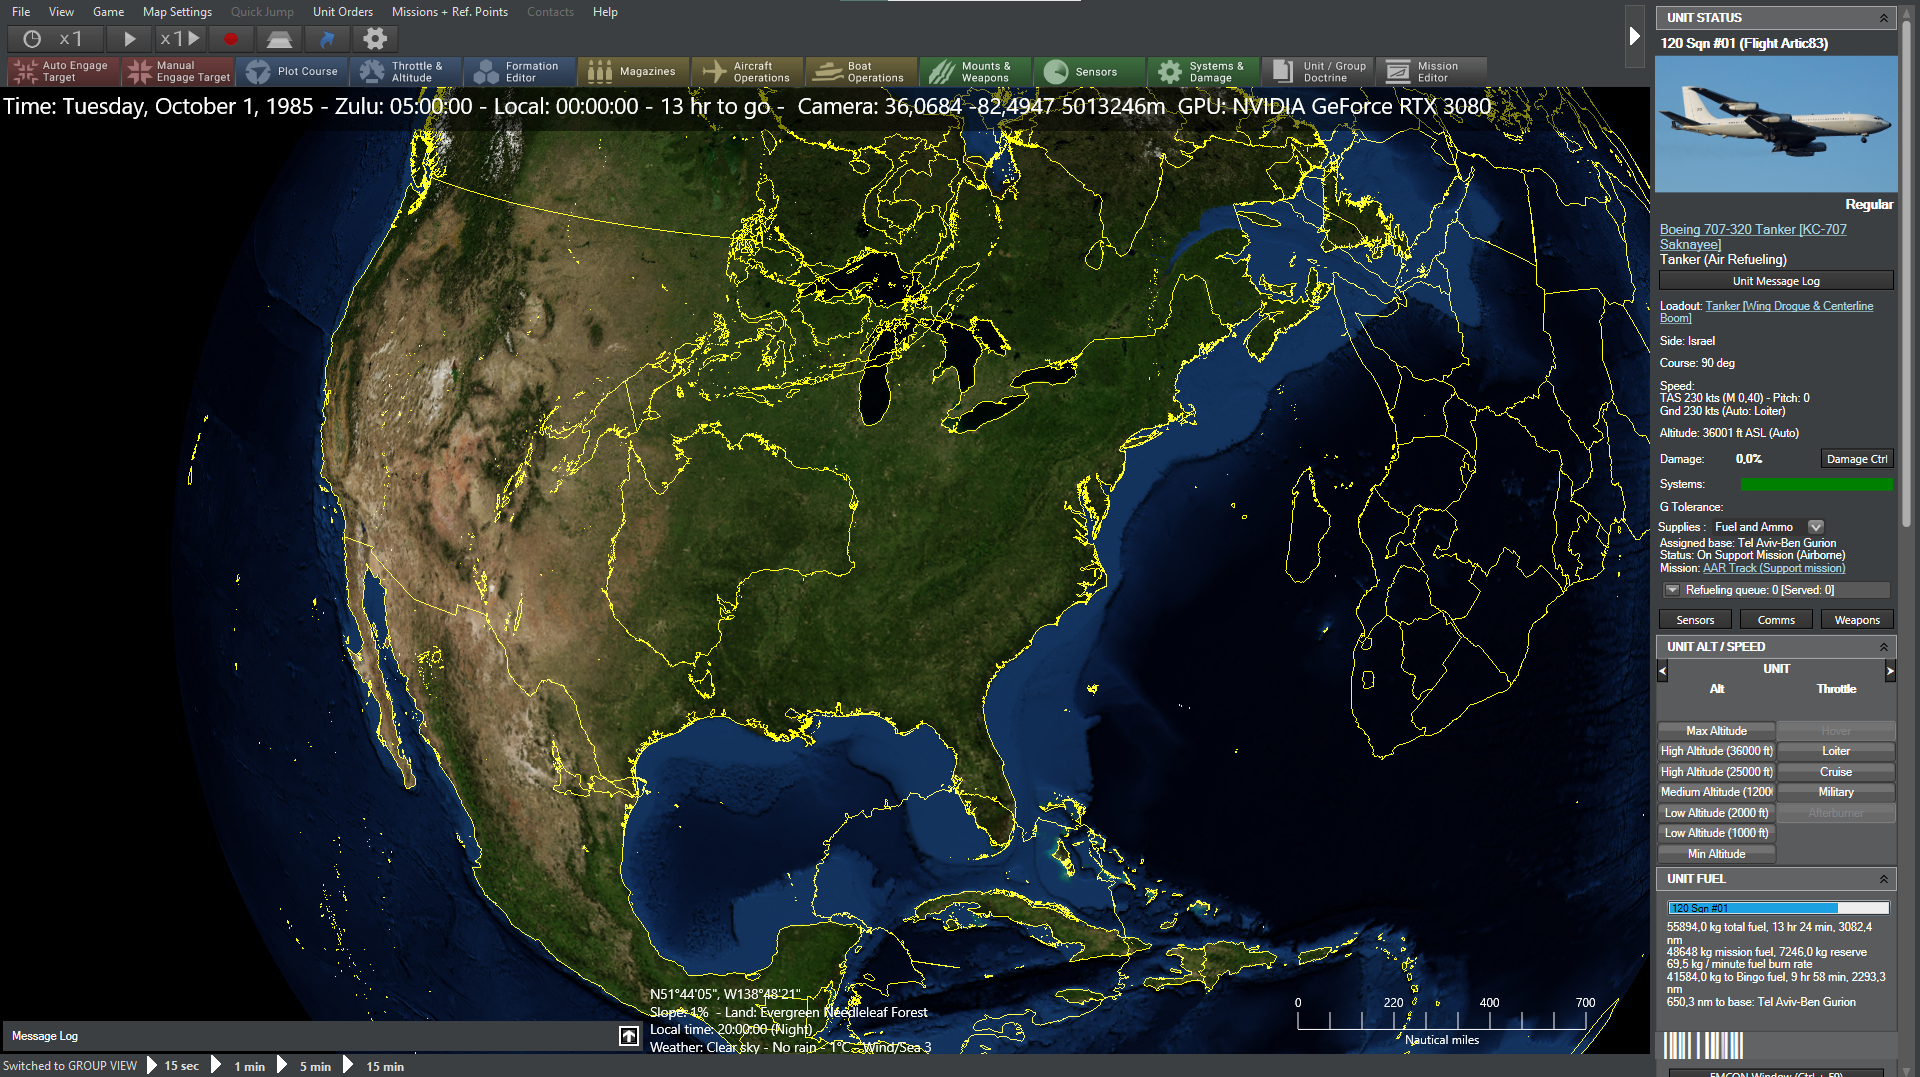Open Throttle & Altitude dialog

tap(406, 72)
